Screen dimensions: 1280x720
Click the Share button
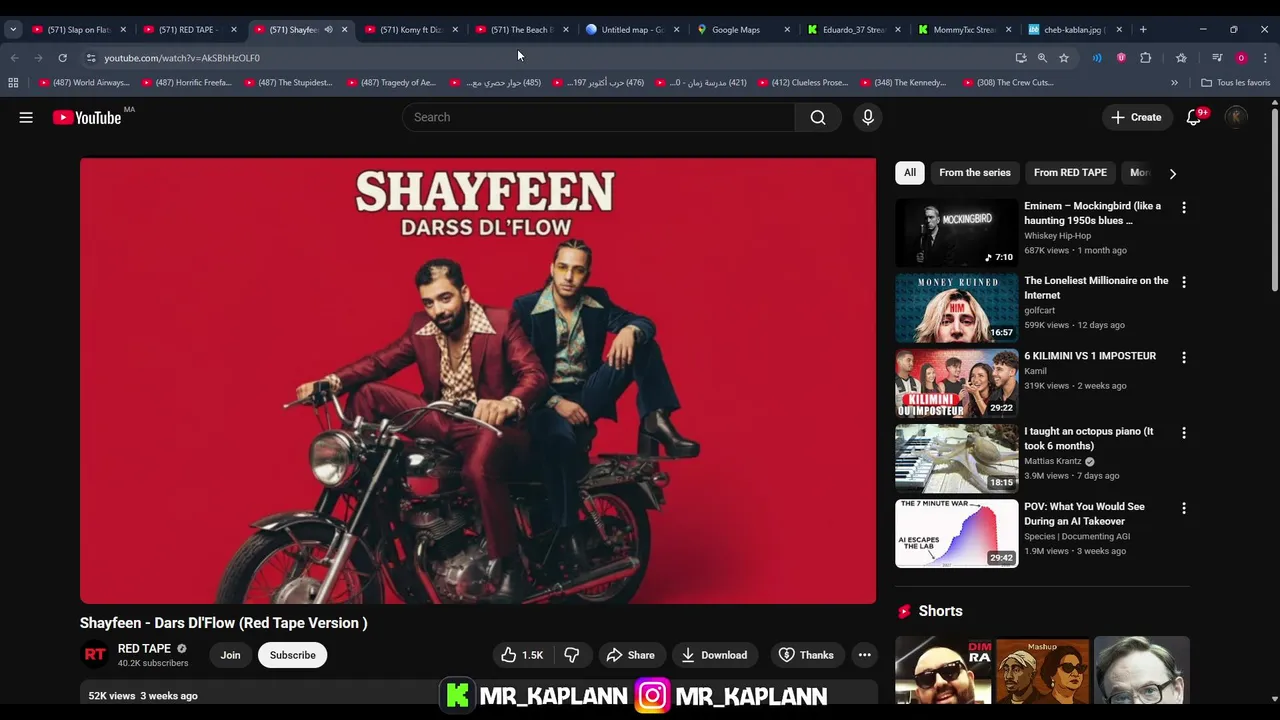[x=630, y=655]
